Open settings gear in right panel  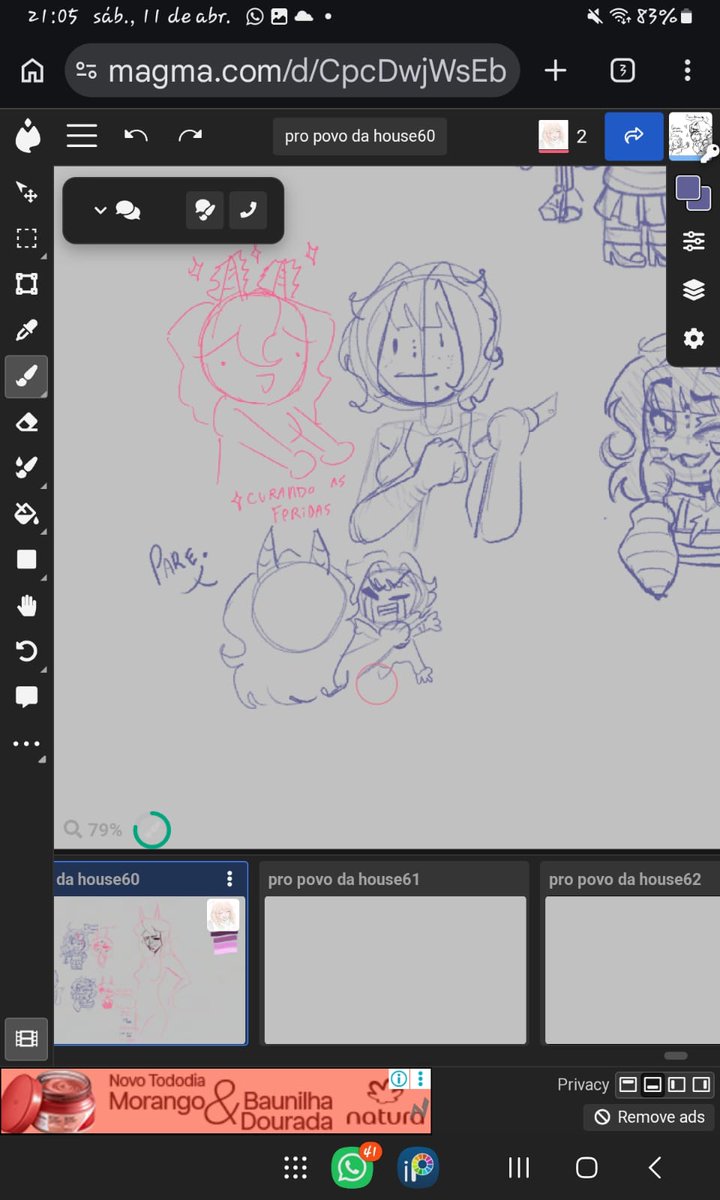693,339
